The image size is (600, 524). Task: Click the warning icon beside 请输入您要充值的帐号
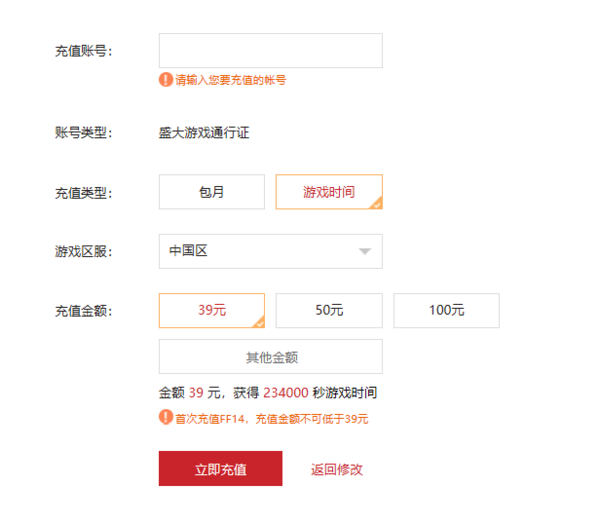(165, 79)
